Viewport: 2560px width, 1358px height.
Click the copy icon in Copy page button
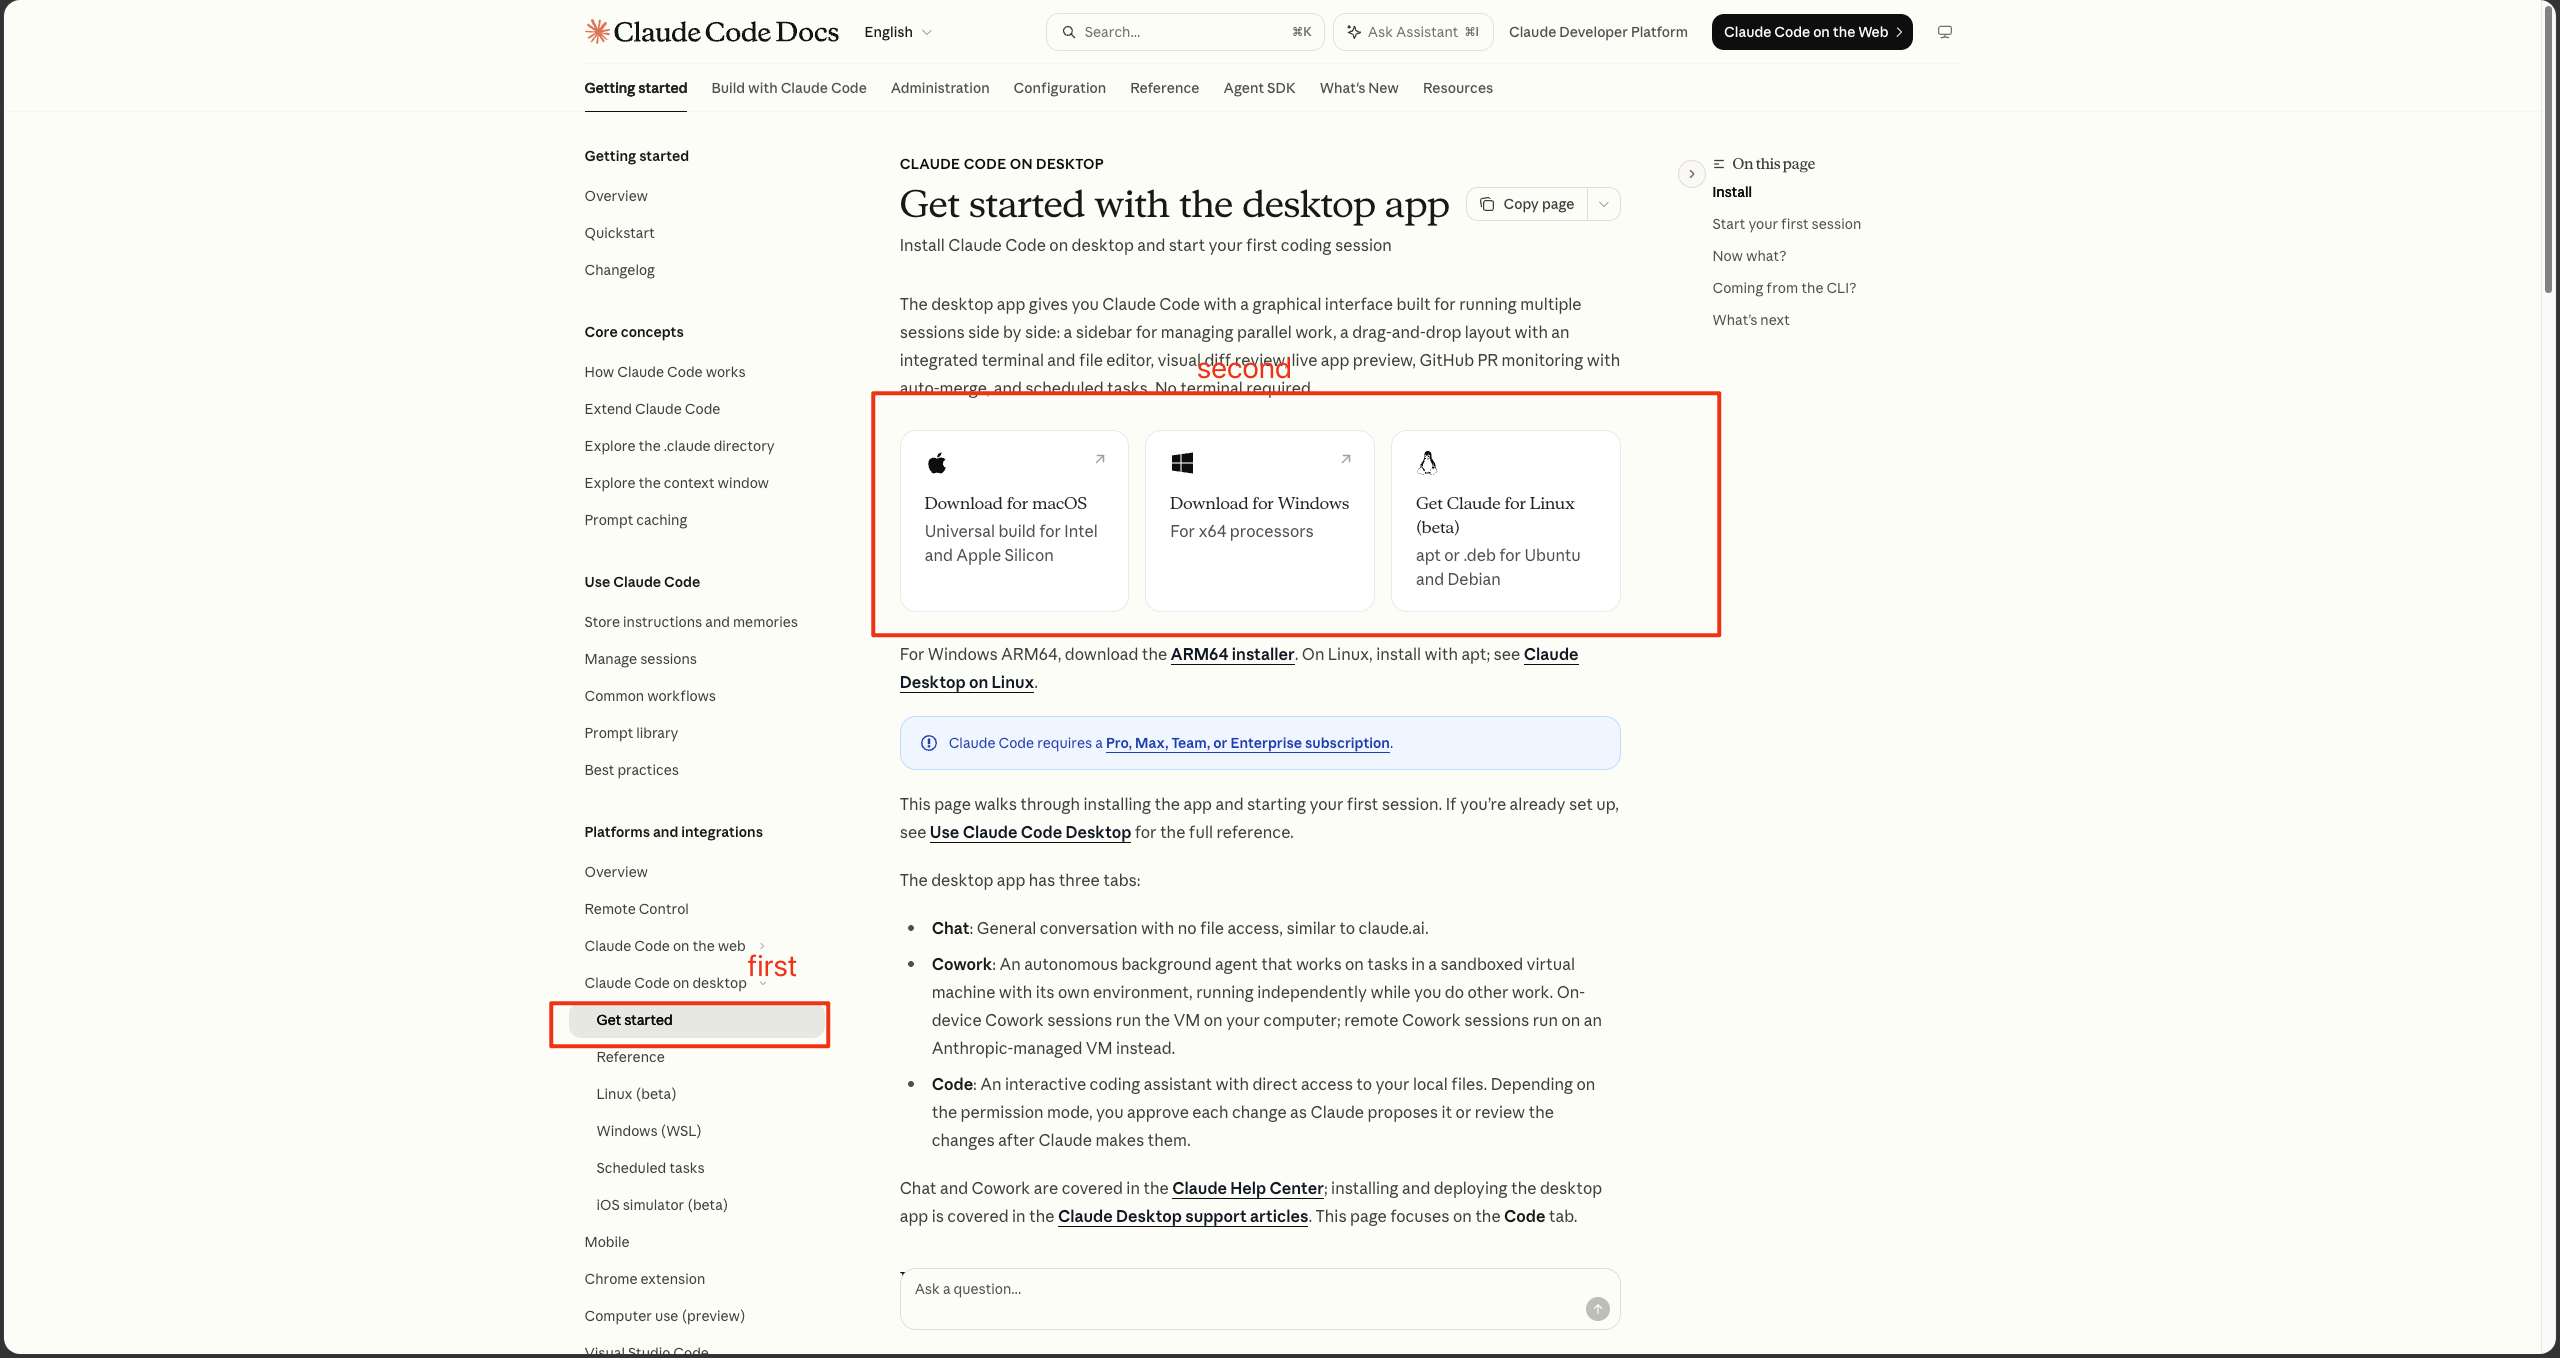(1487, 204)
